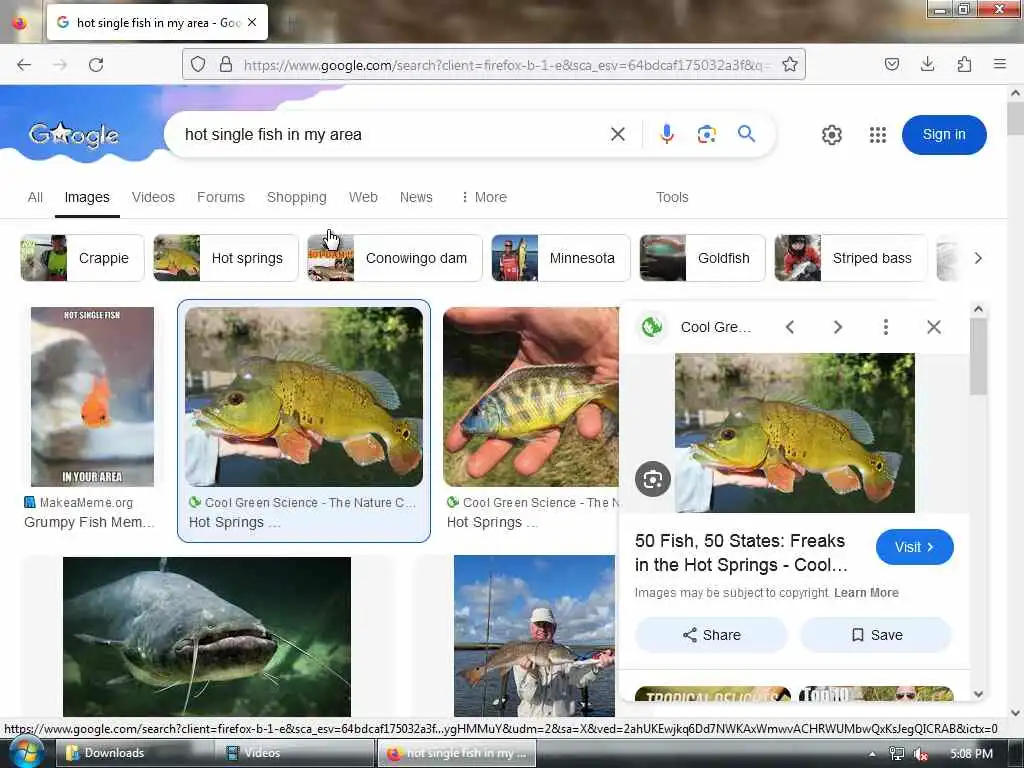Open the Forums tab

pos(221,197)
